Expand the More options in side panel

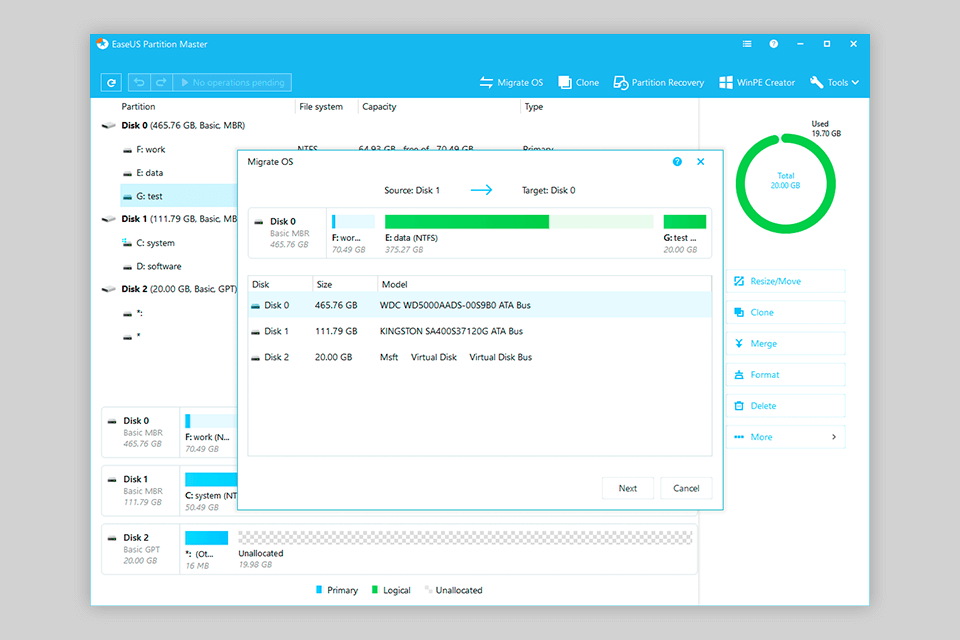pyautogui.click(x=785, y=437)
